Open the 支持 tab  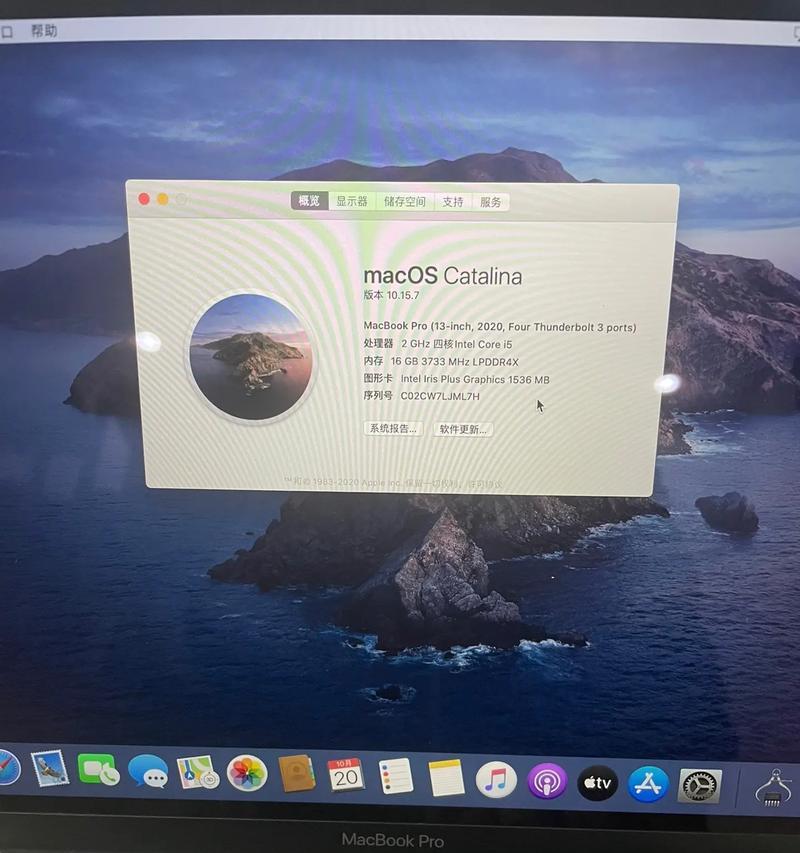452,202
